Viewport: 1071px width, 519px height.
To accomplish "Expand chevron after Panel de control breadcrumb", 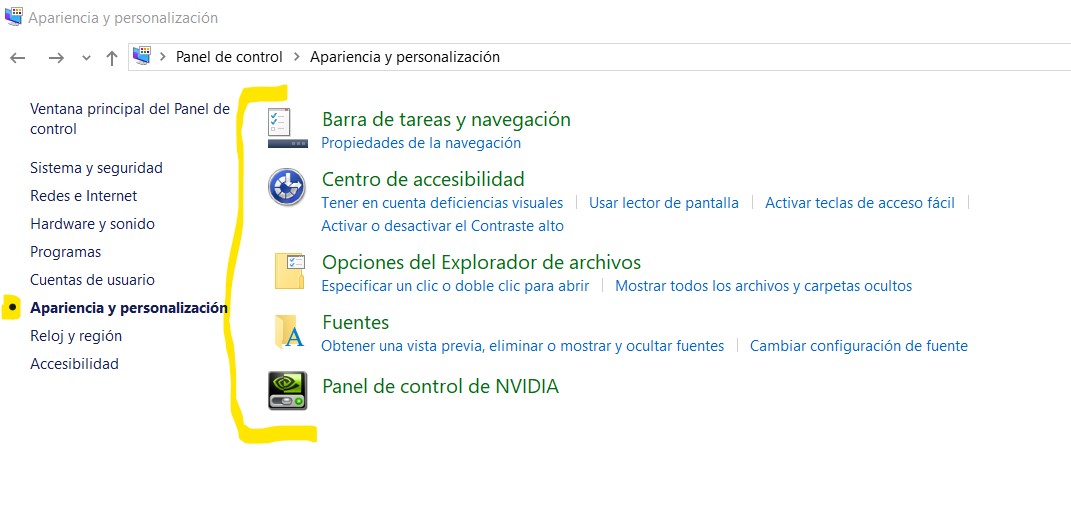I will pyautogui.click(x=297, y=57).
